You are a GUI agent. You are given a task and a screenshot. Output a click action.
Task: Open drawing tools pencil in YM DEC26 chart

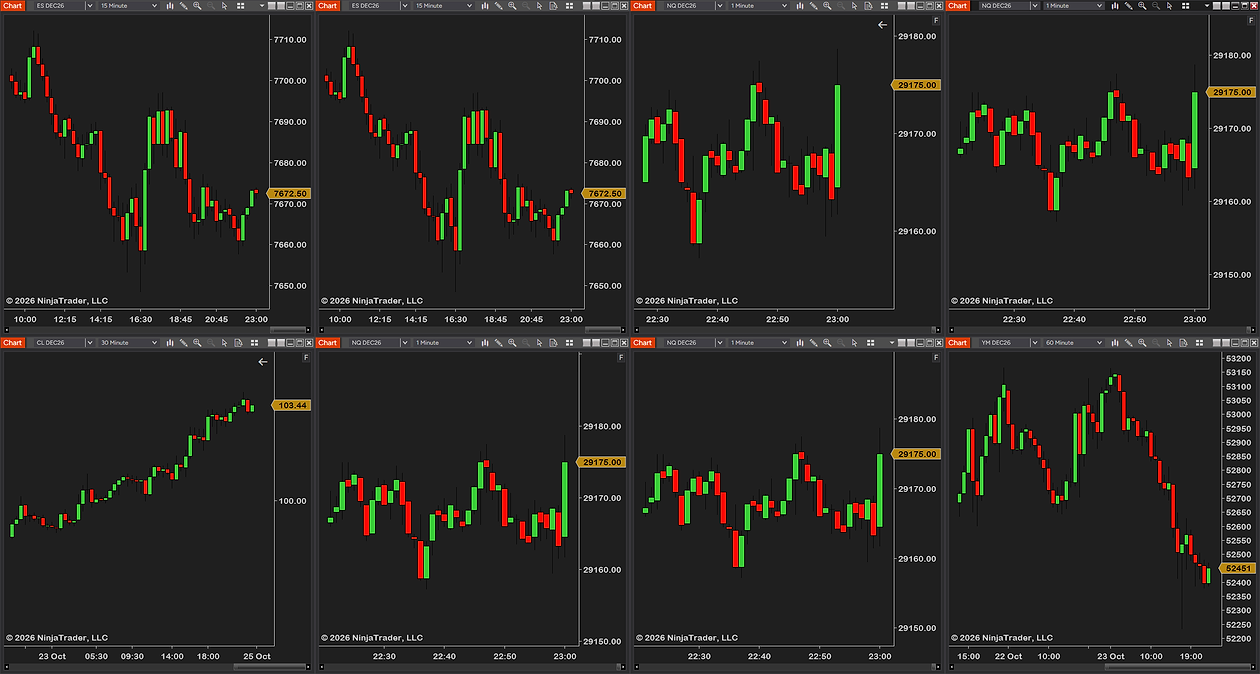tap(1129, 343)
